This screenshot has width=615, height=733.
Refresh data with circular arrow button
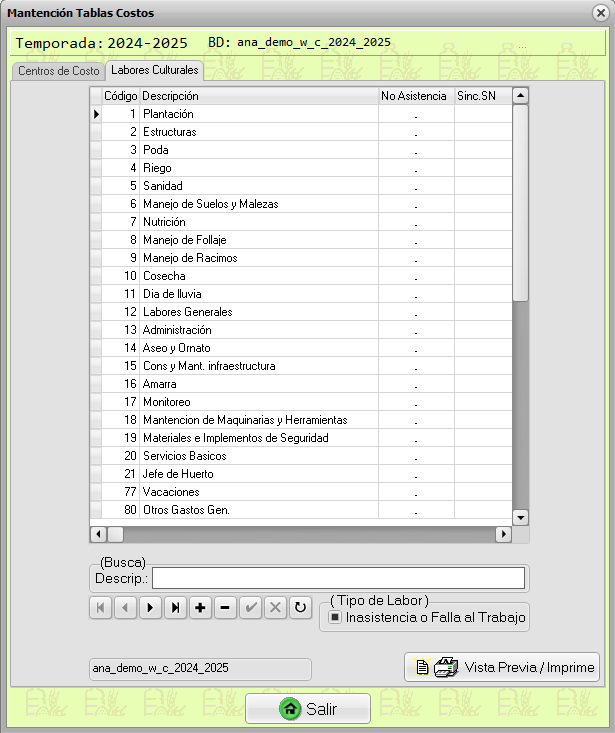pos(300,608)
